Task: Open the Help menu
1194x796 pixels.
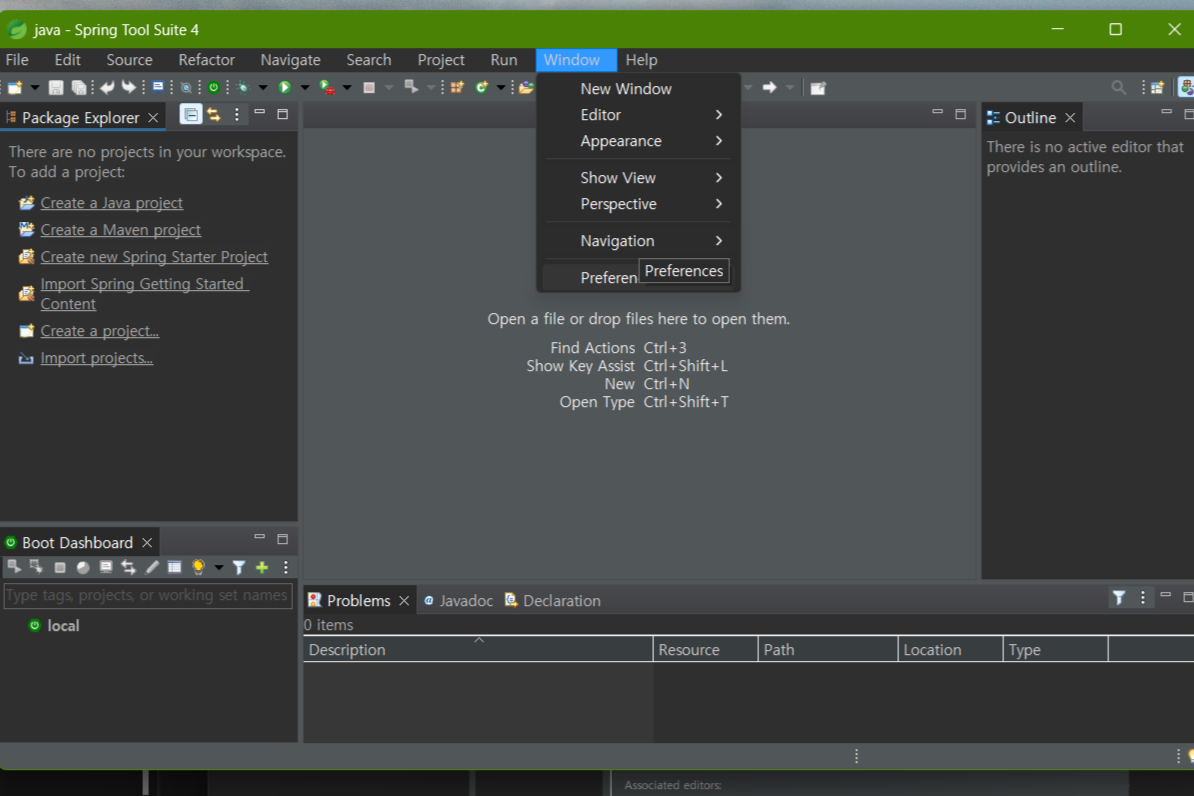Action: point(641,59)
